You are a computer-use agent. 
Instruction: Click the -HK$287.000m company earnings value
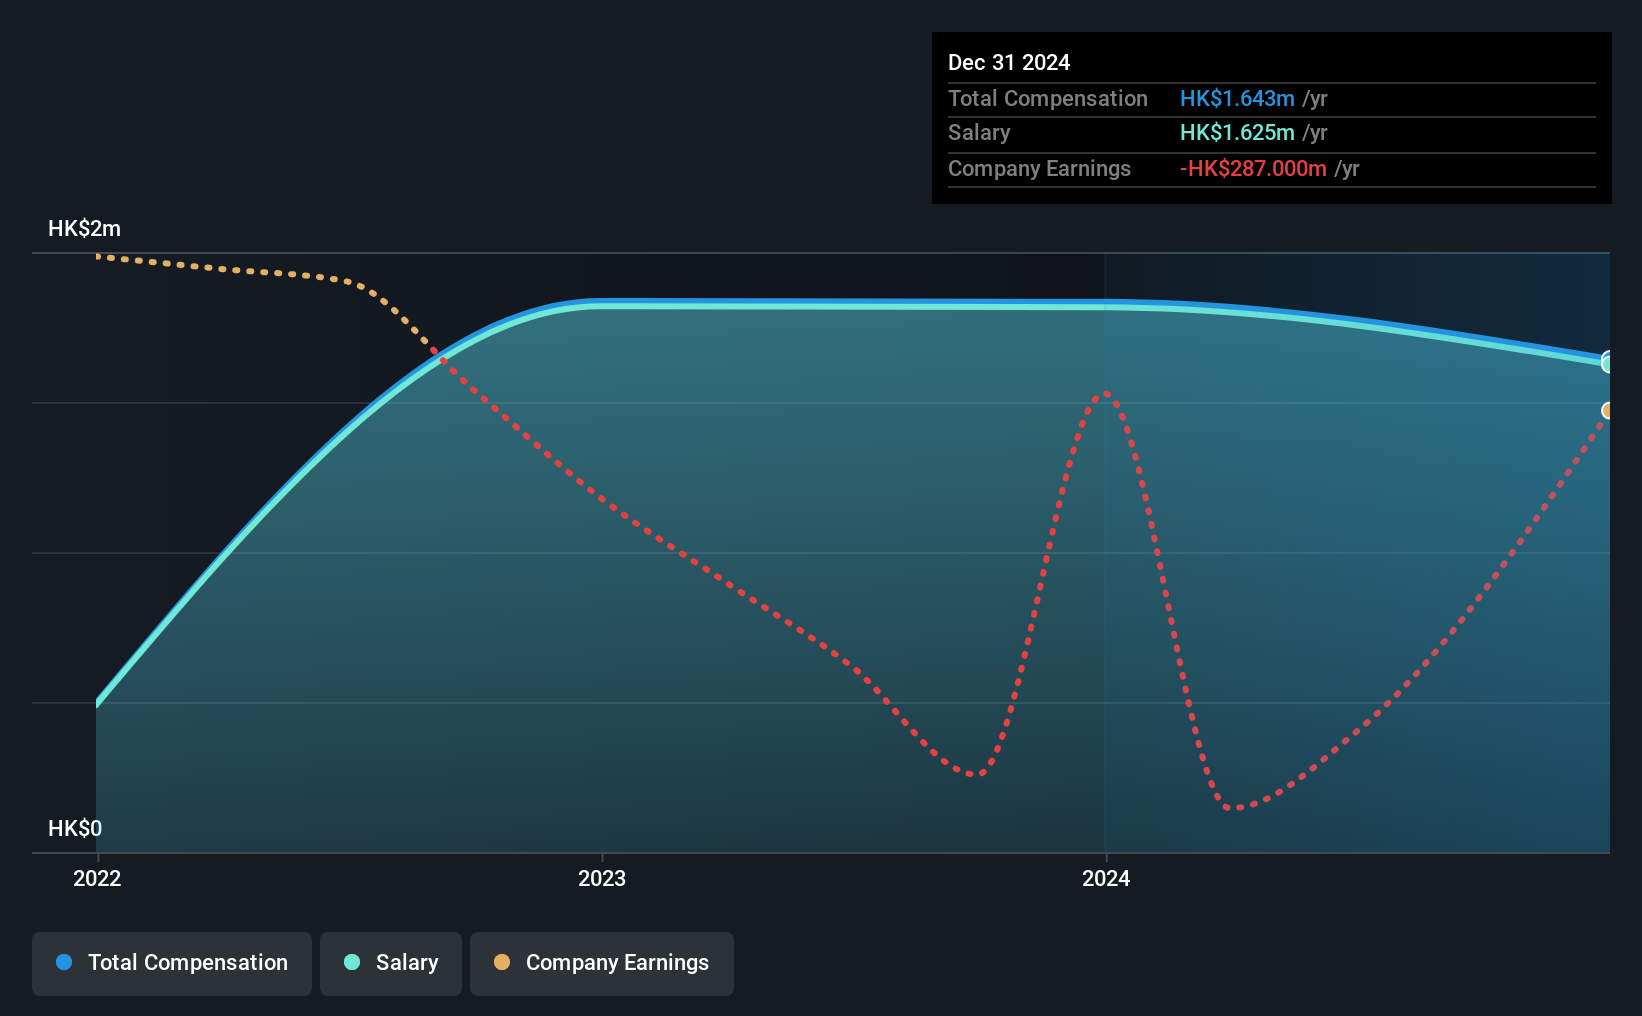tap(1253, 168)
